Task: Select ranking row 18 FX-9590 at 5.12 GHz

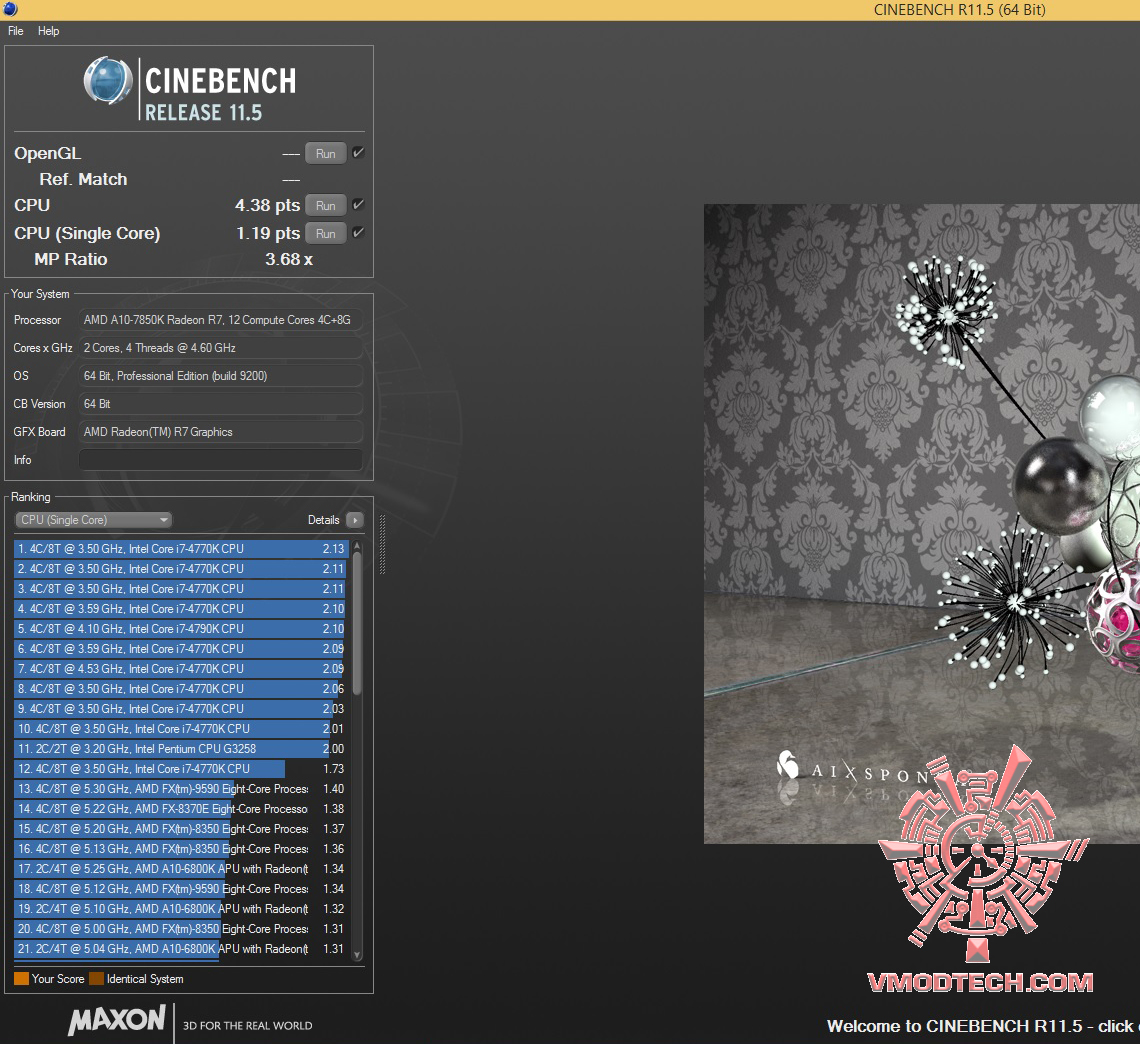Action: tap(182, 888)
